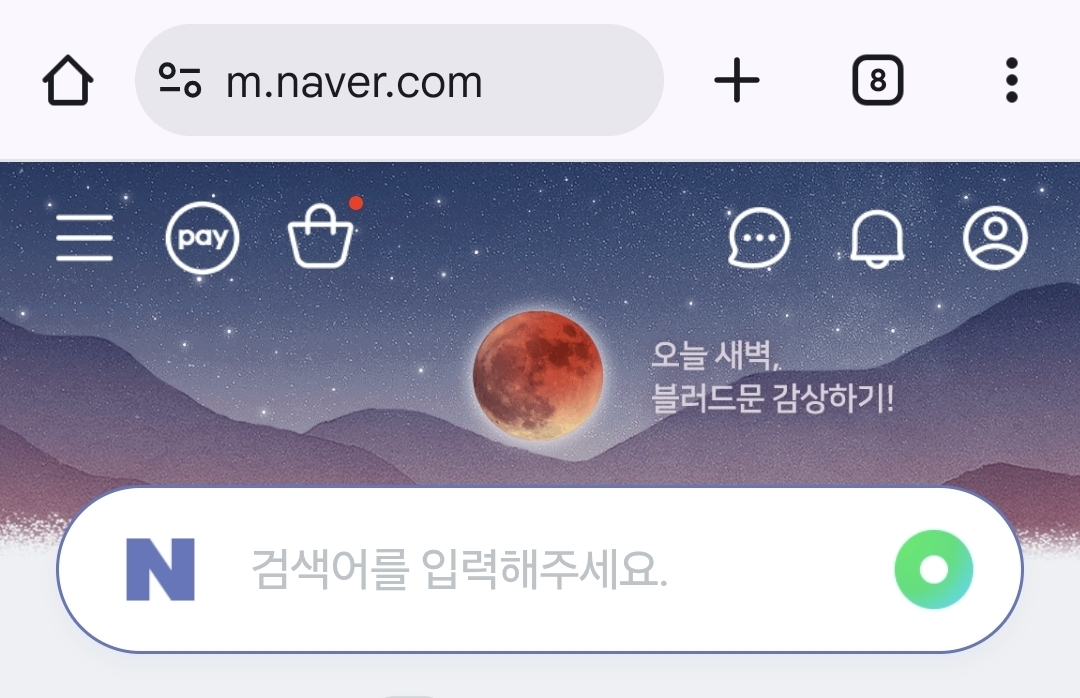Open Naver Pay icon
This screenshot has width=1080, height=698.
[202, 238]
